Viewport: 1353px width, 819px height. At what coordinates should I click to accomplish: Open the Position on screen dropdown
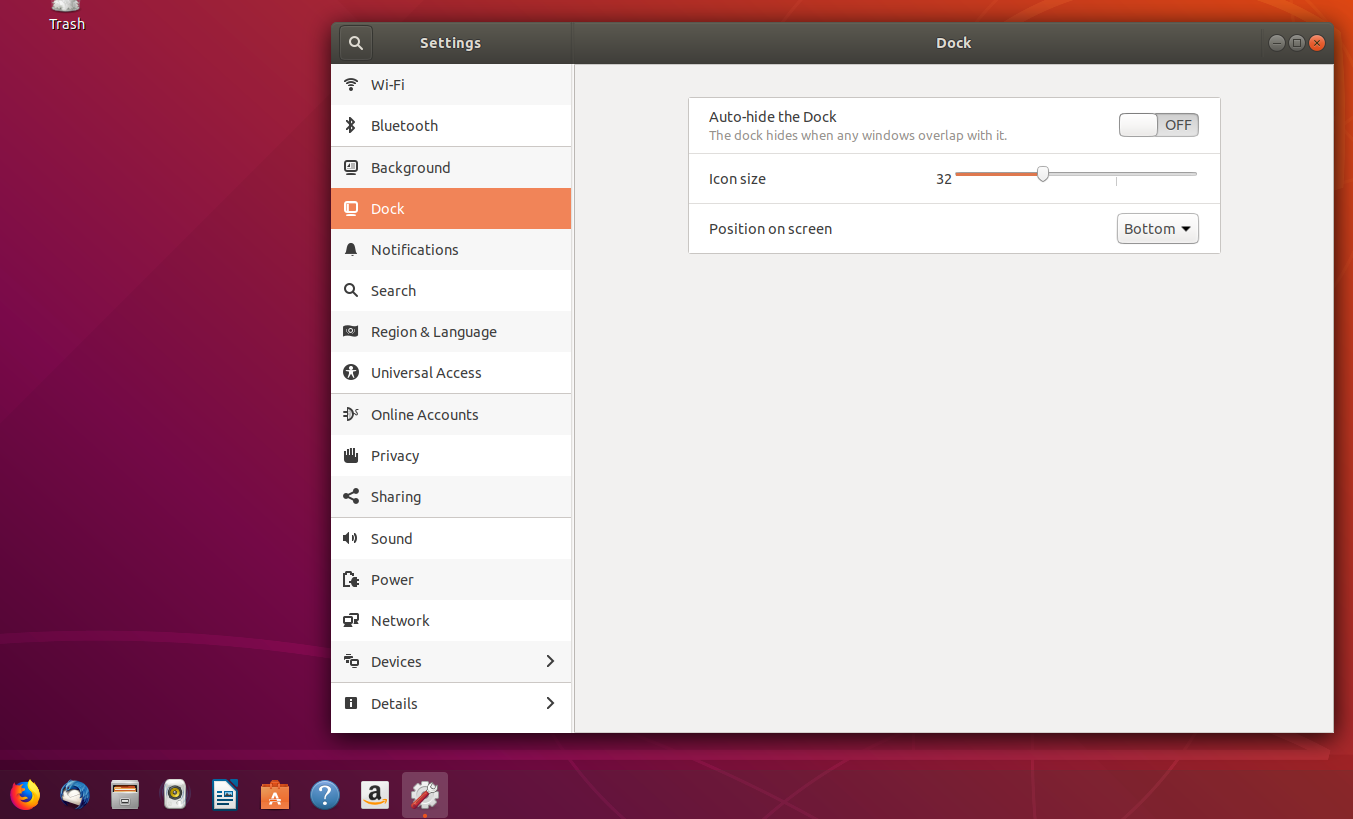1157,228
